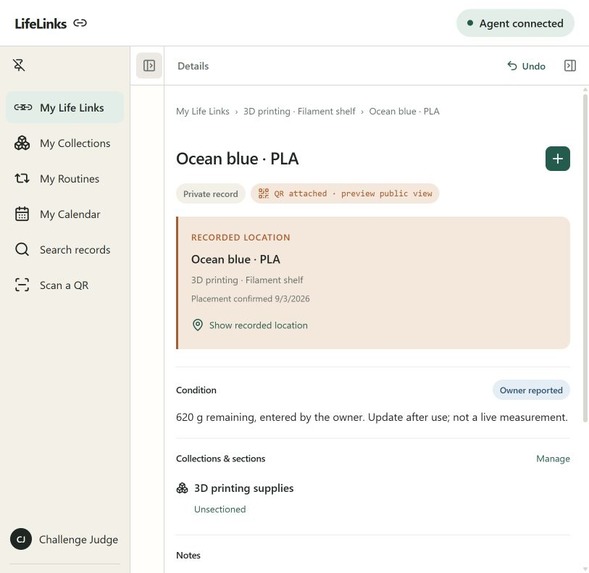Click the My Calendar icon
This screenshot has width=589, height=573.
pos(22,214)
